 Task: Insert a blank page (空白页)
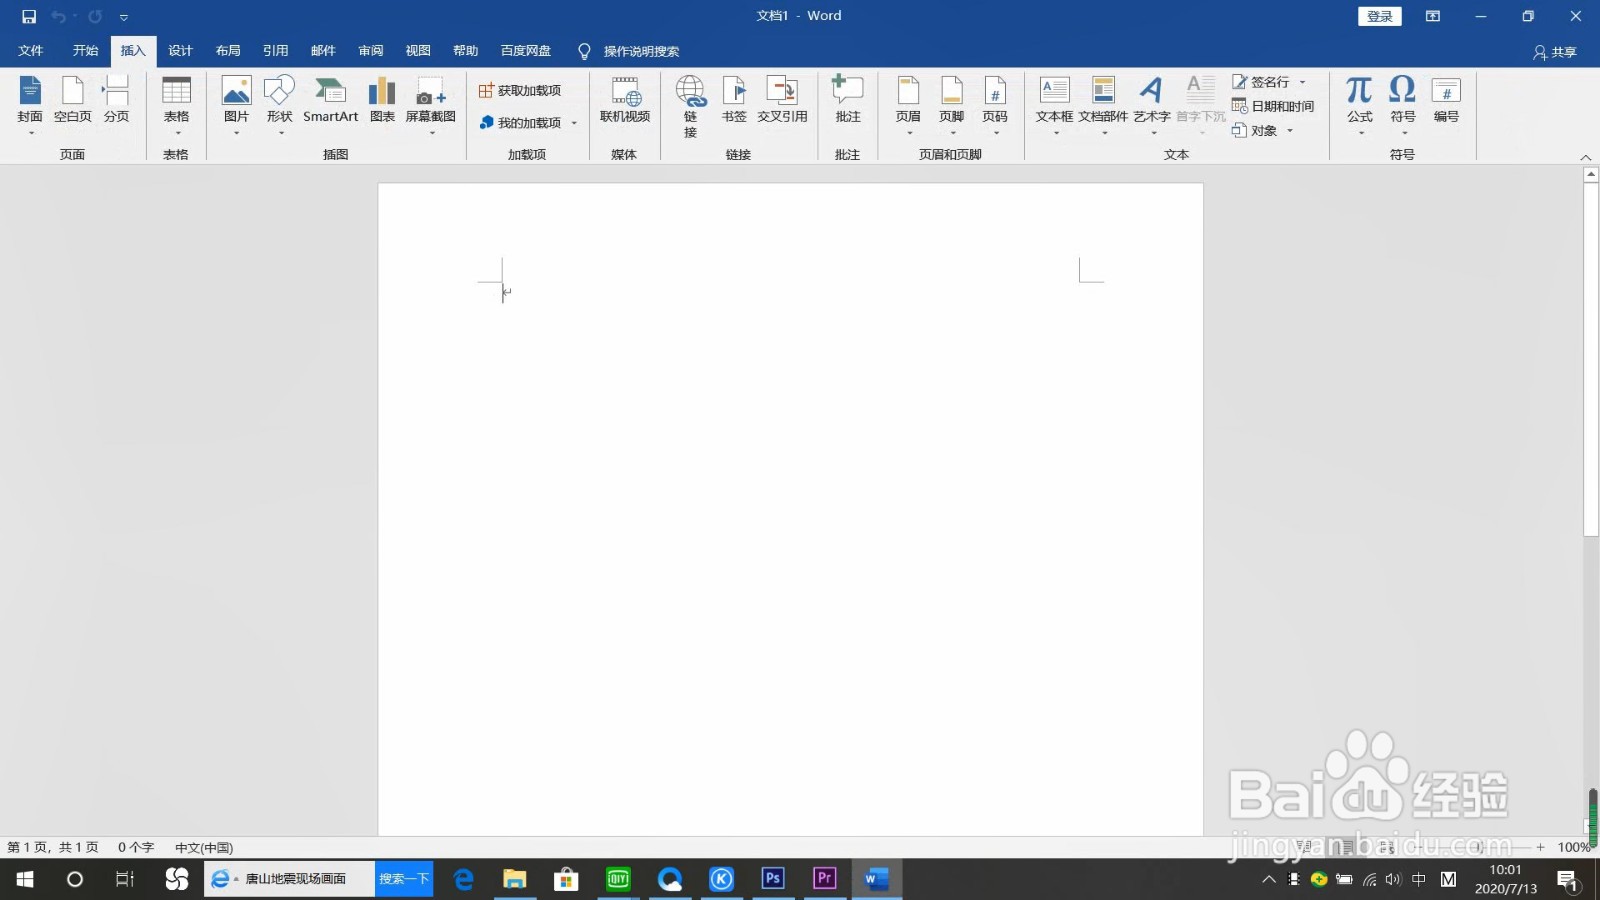point(72,100)
